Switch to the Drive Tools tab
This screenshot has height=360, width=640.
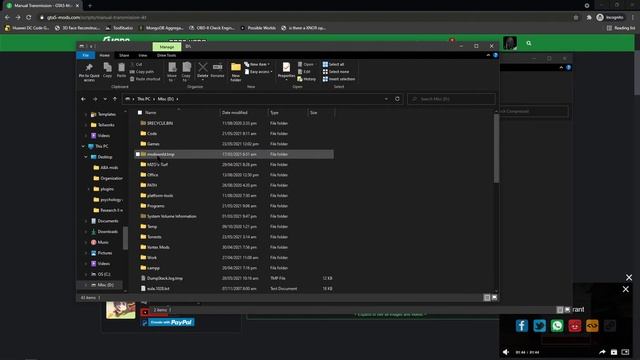[167, 55]
